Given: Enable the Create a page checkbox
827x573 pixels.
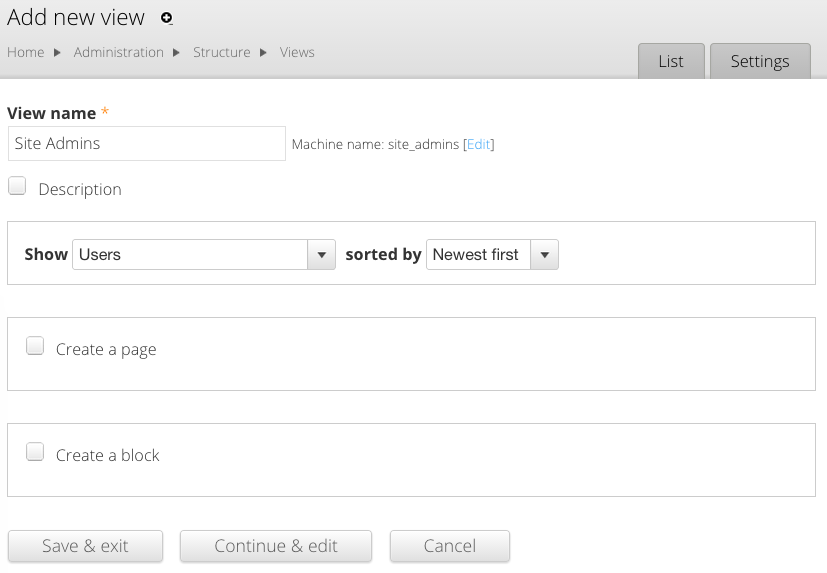Looking at the screenshot, I should pos(35,347).
